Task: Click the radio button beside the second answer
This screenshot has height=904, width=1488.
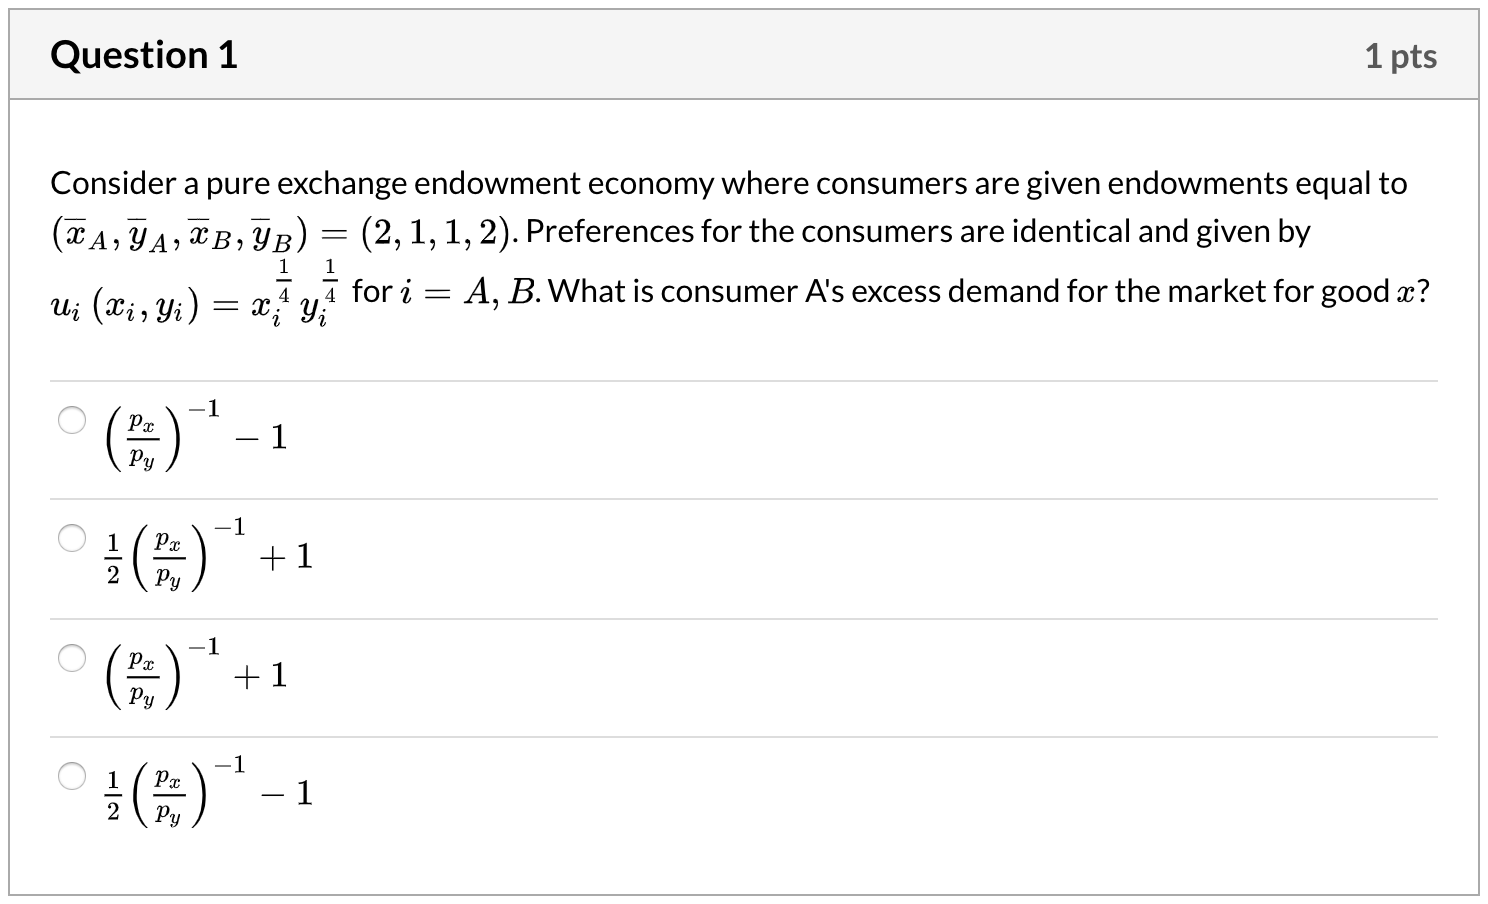Action: (72, 539)
